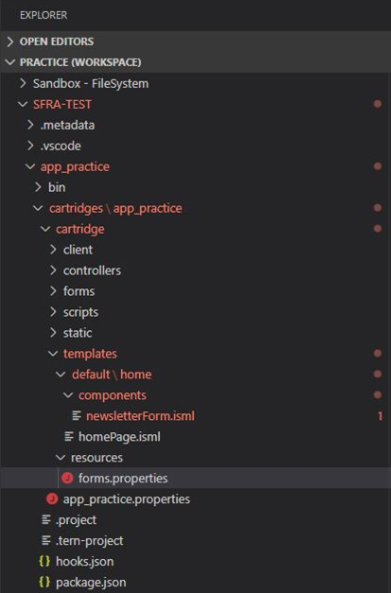
Task: Click the forms.properties red file icon
Action: tap(67, 478)
